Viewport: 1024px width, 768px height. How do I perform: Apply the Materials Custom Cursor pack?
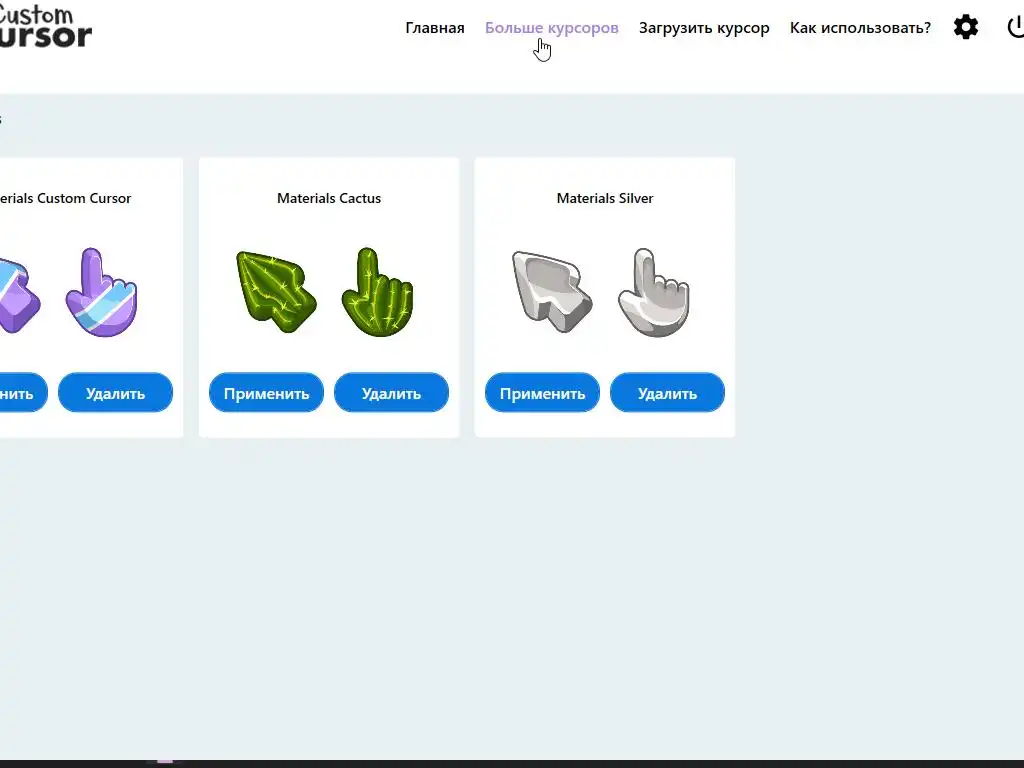[x=24, y=392]
